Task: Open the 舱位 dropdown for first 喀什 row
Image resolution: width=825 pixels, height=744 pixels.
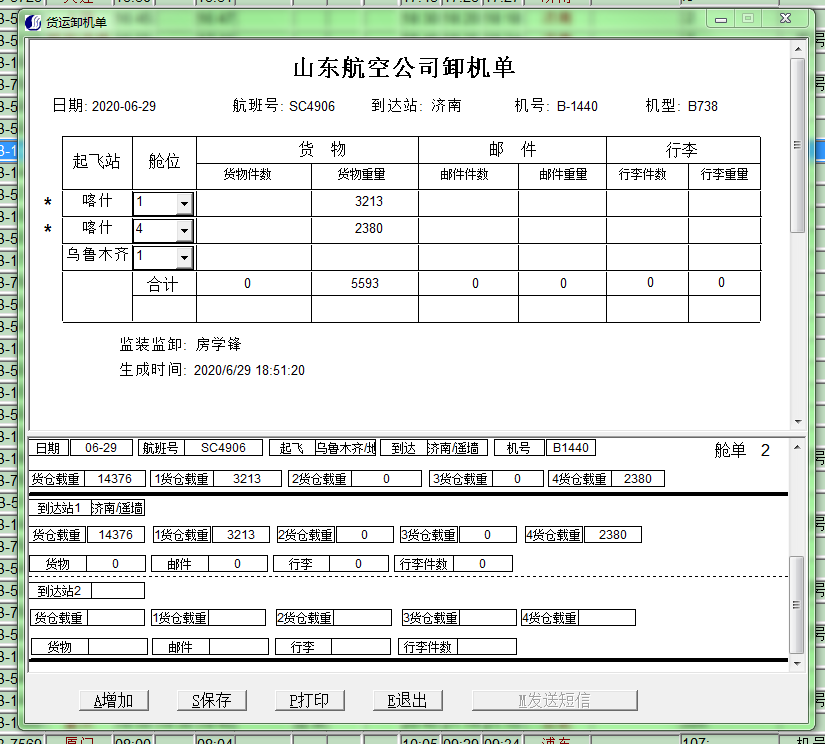Action: click(184, 203)
